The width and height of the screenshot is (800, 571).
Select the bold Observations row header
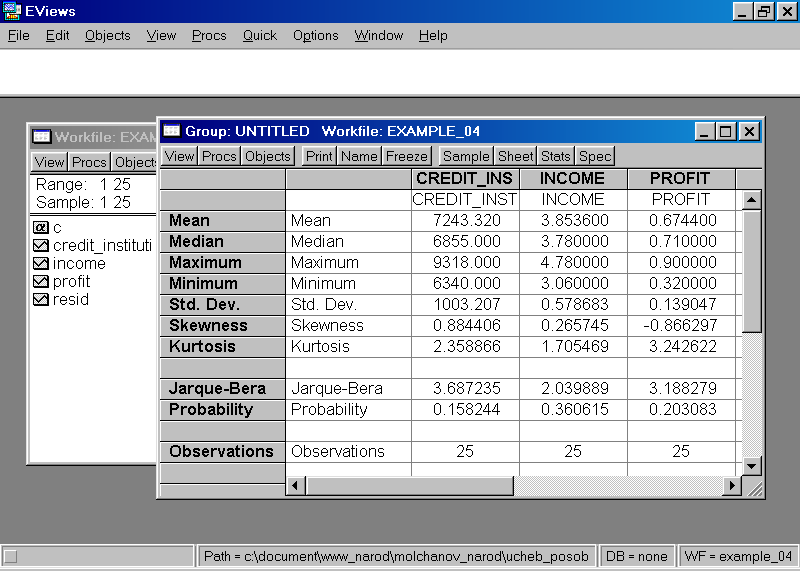tap(222, 451)
